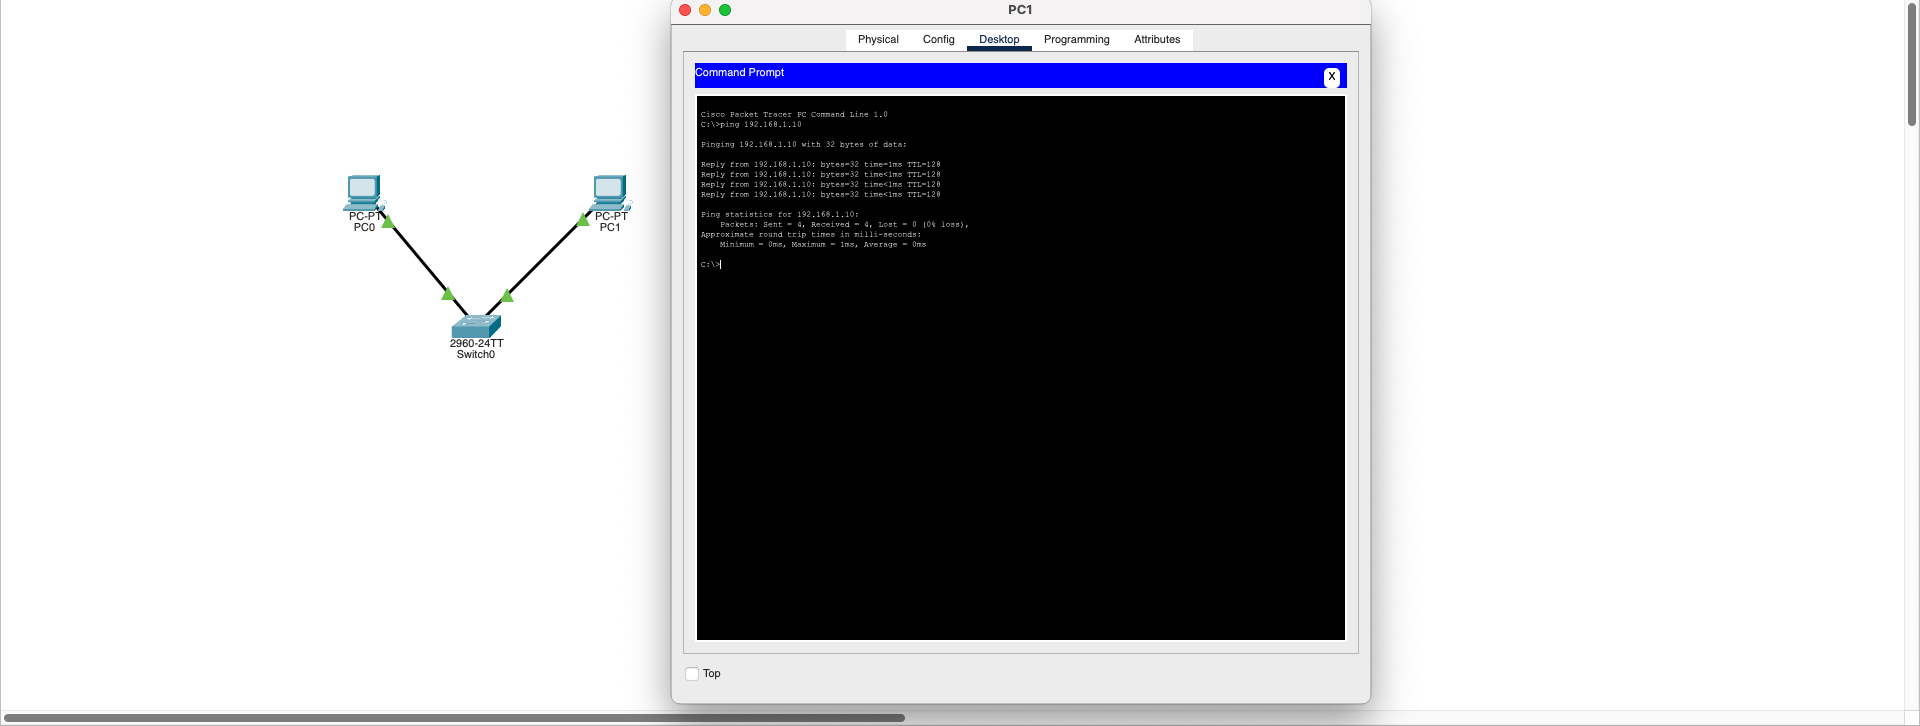Click the 'Approximate round trip times' line

pos(811,235)
